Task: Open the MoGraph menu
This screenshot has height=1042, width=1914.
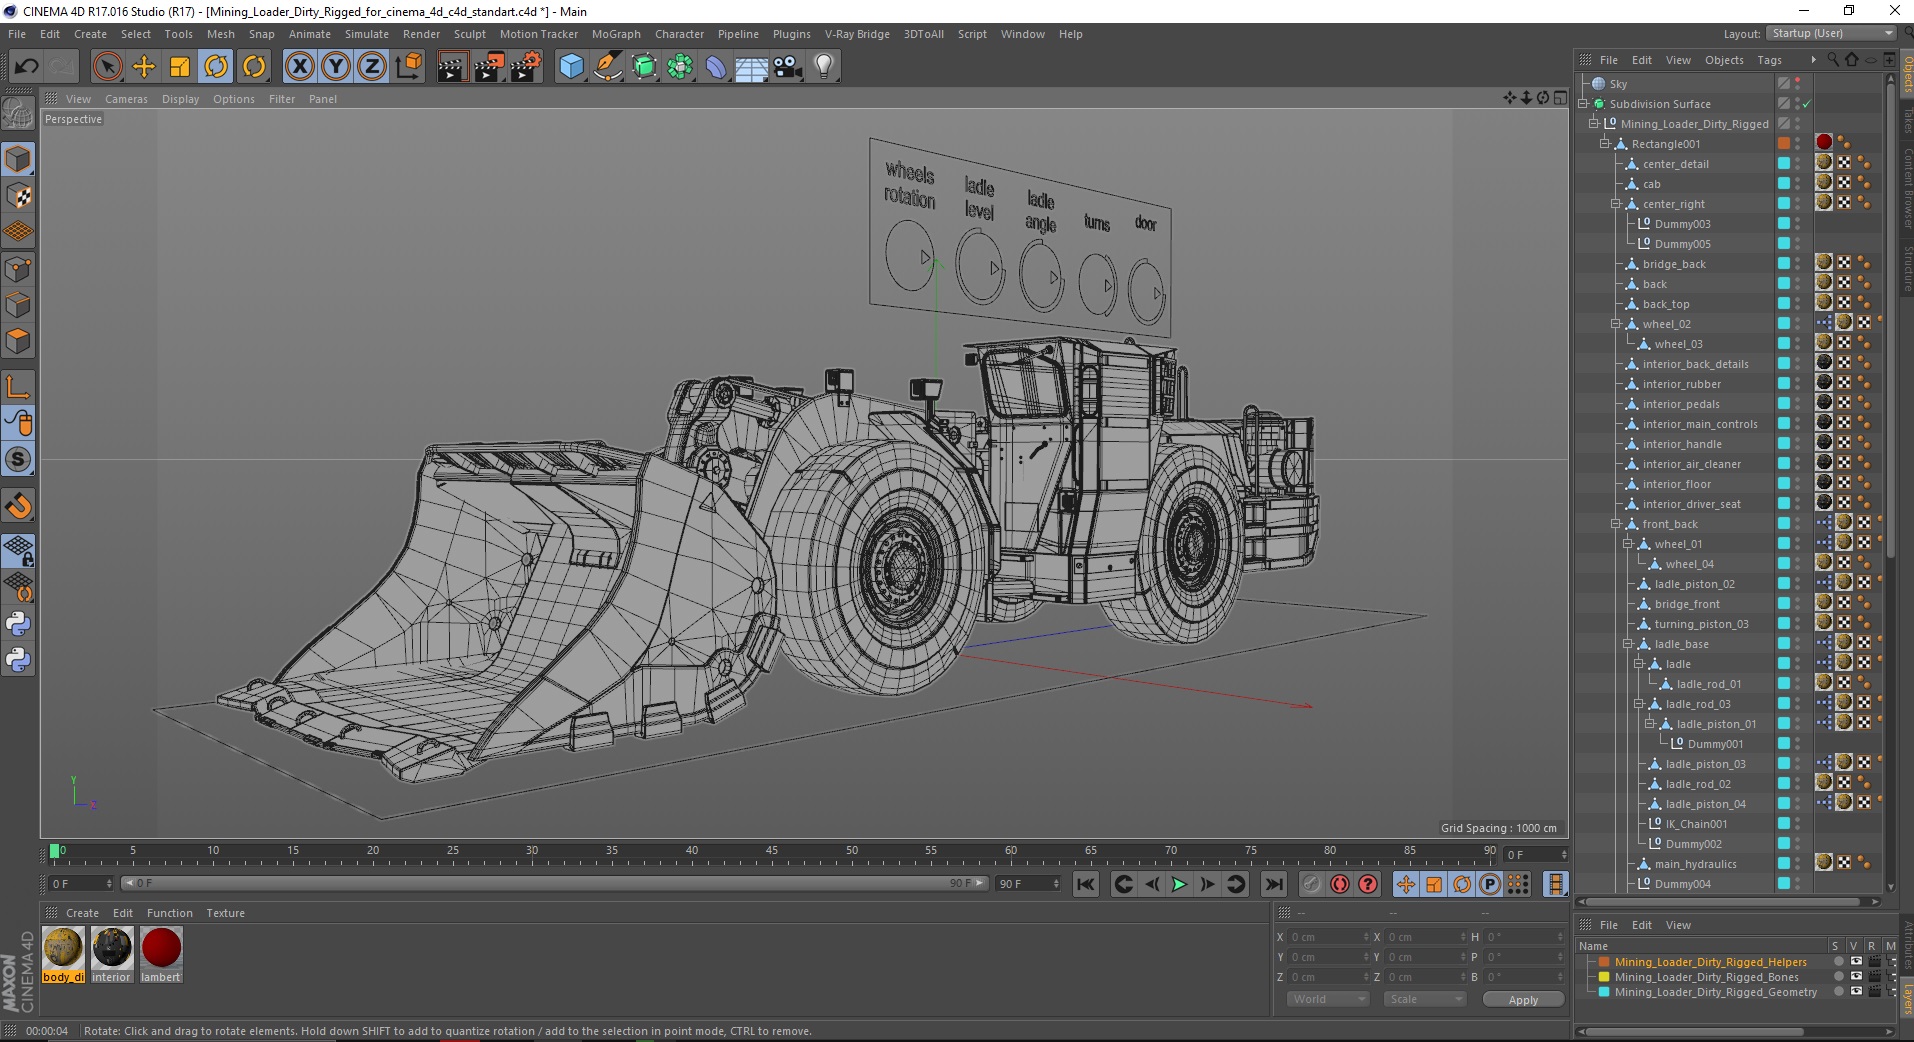Action: (x=616, y=34)
